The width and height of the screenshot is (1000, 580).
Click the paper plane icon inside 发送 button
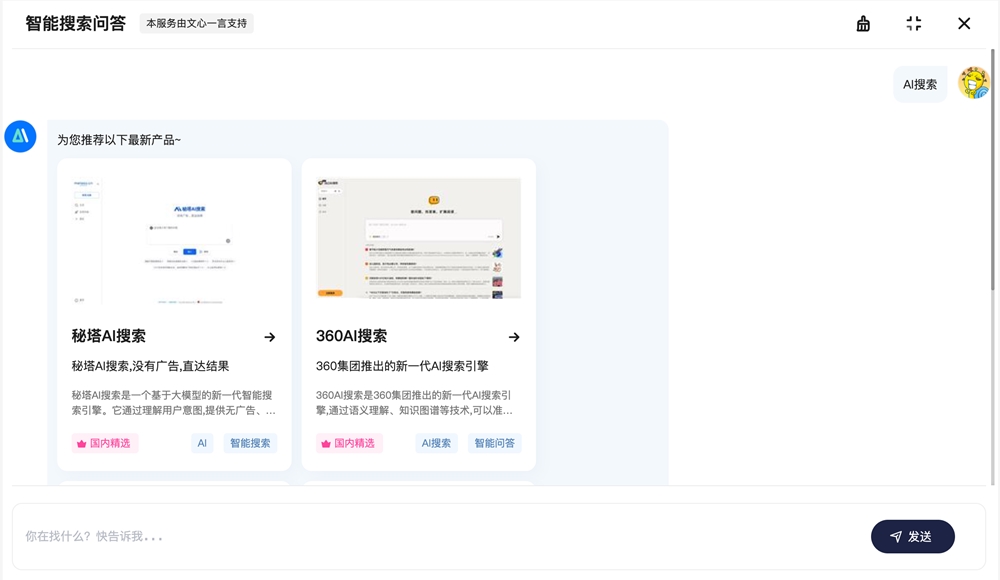coord(896,537)
